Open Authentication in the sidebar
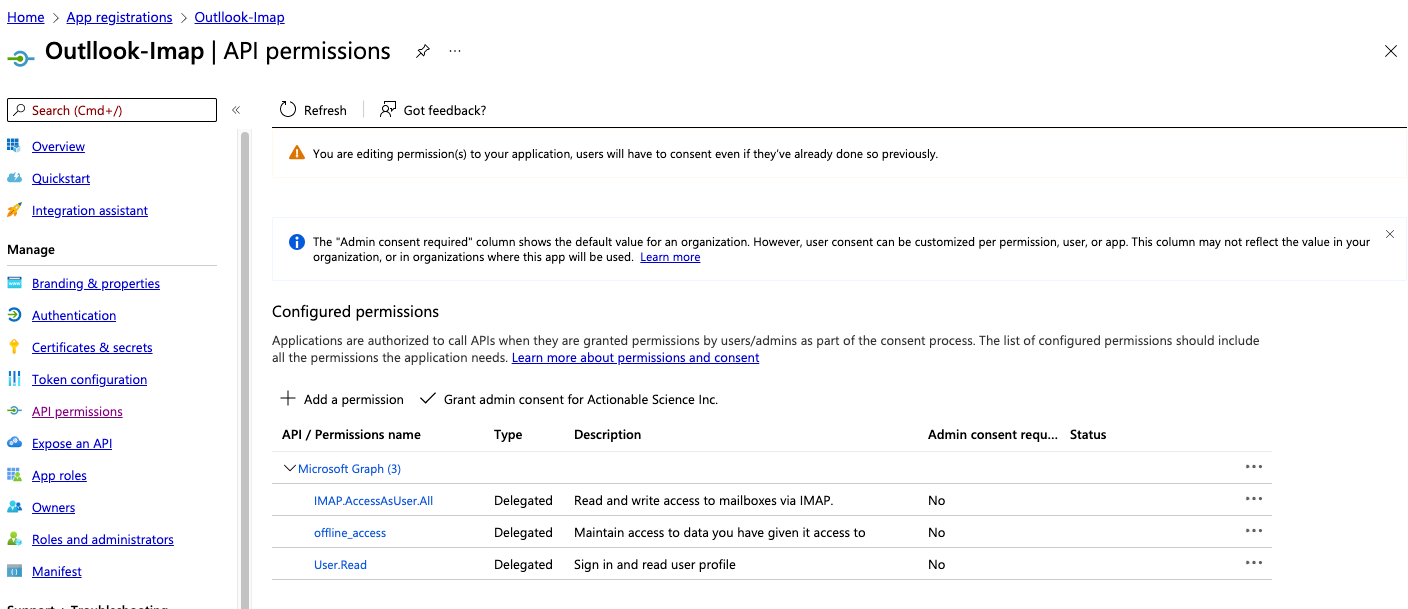Screen dimensions: 1408x609 pos(74,315)
